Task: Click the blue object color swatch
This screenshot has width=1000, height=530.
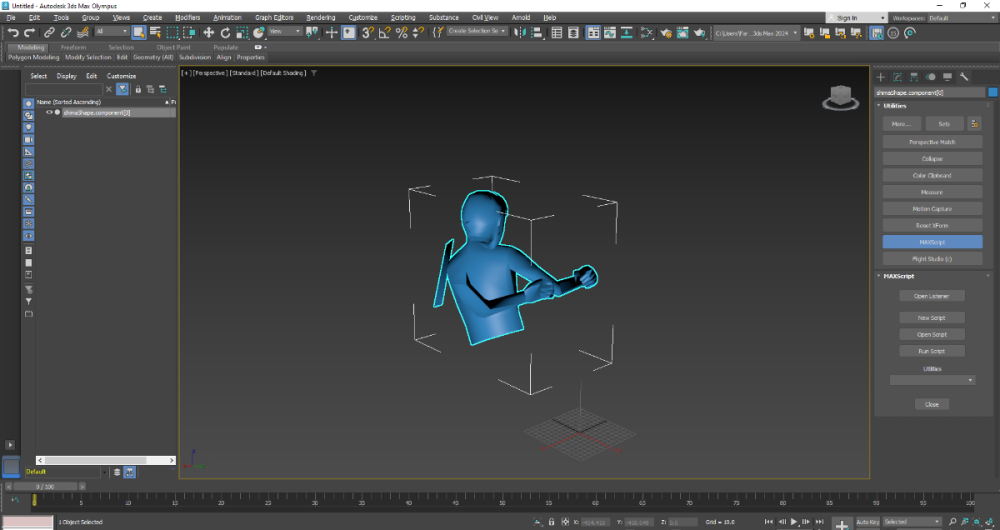Action: 992,92
